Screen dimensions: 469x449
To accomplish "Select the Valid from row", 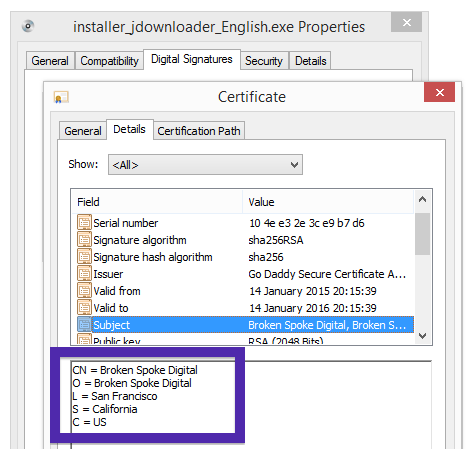I will 245,291.
